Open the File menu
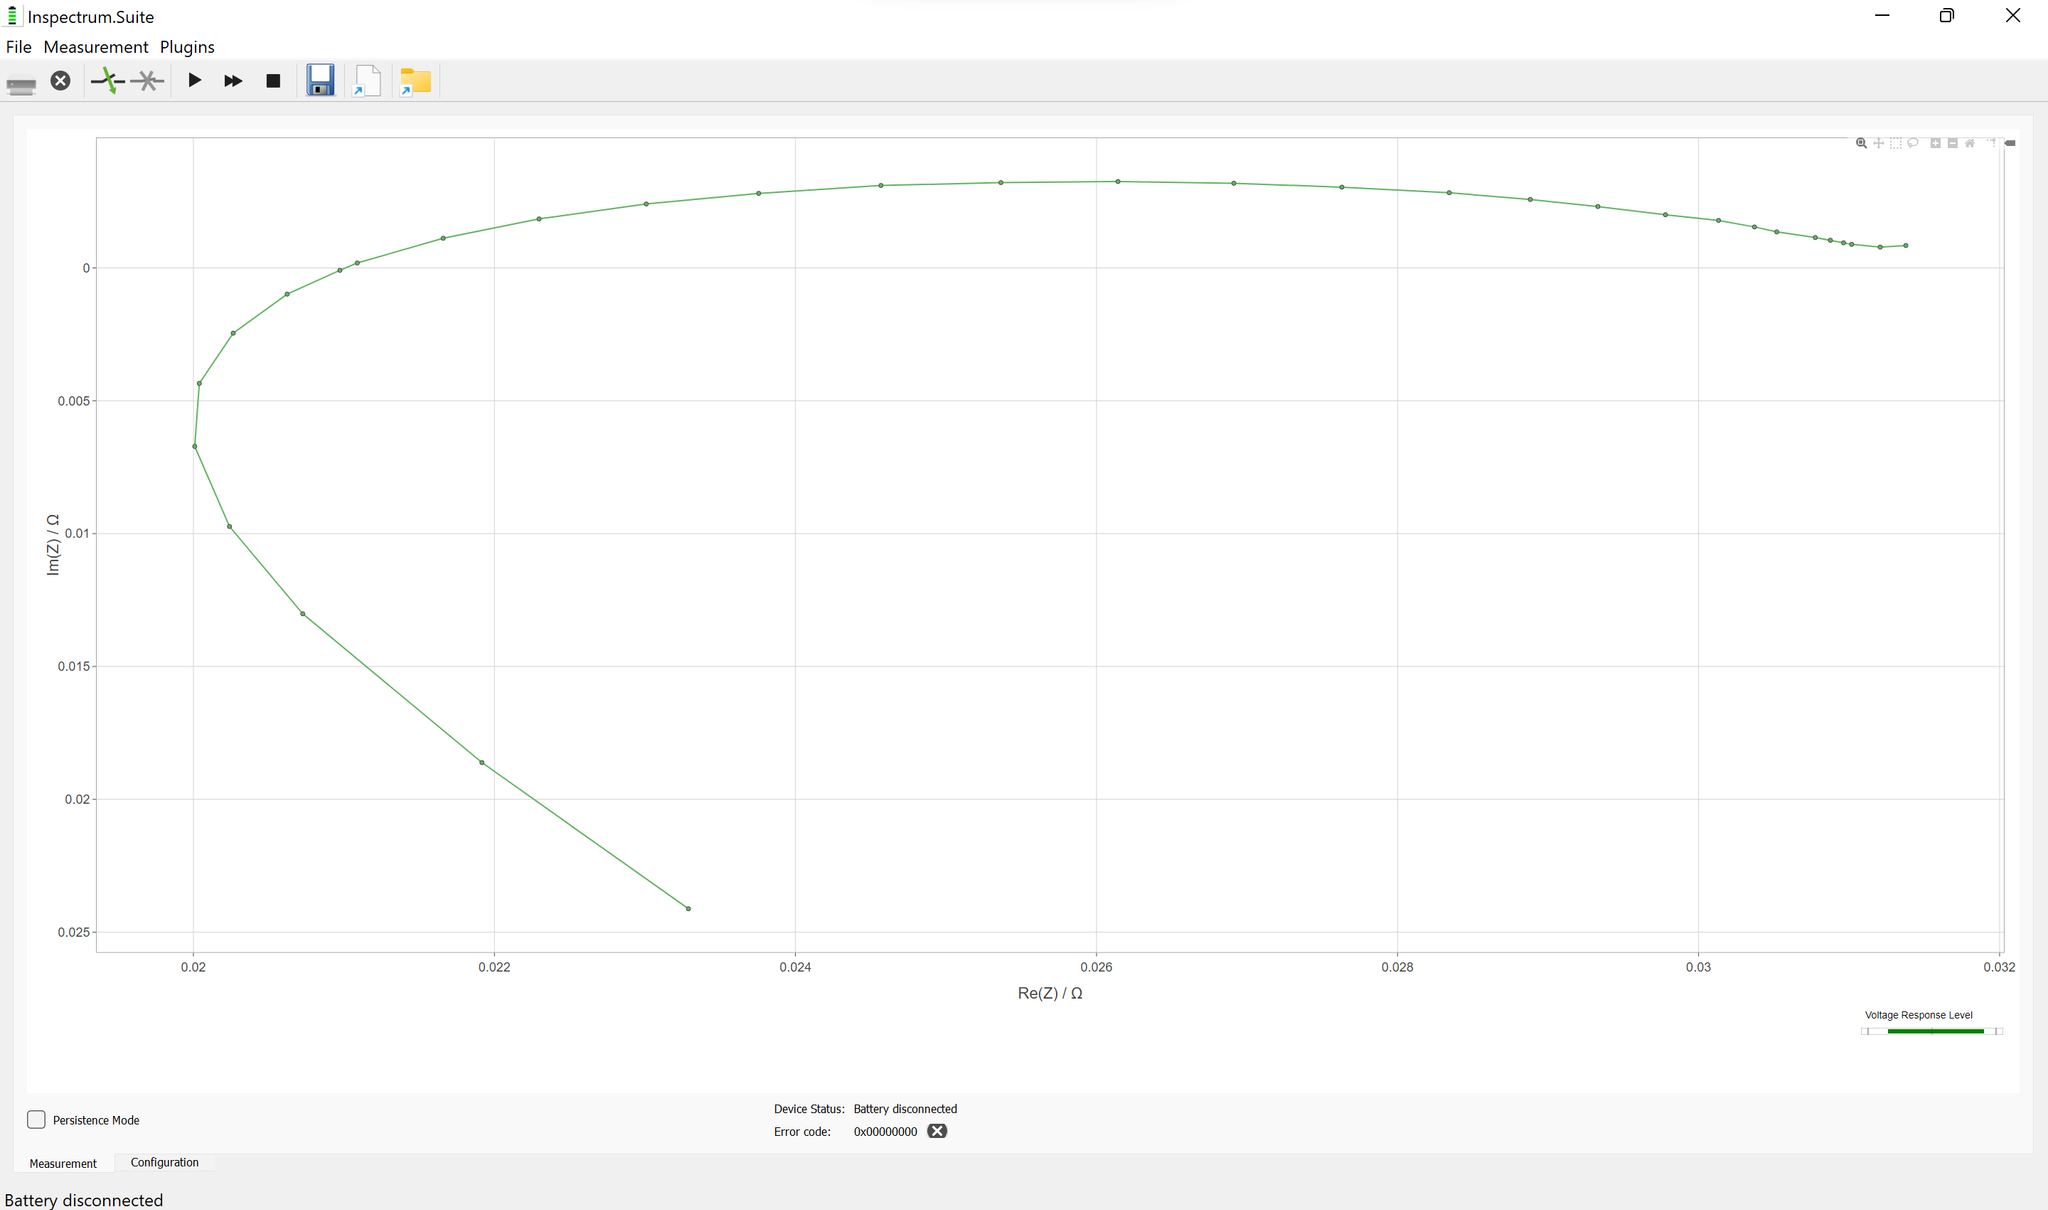The height and width of the screenshot is (1210, 2048). [x=18, y=47]
